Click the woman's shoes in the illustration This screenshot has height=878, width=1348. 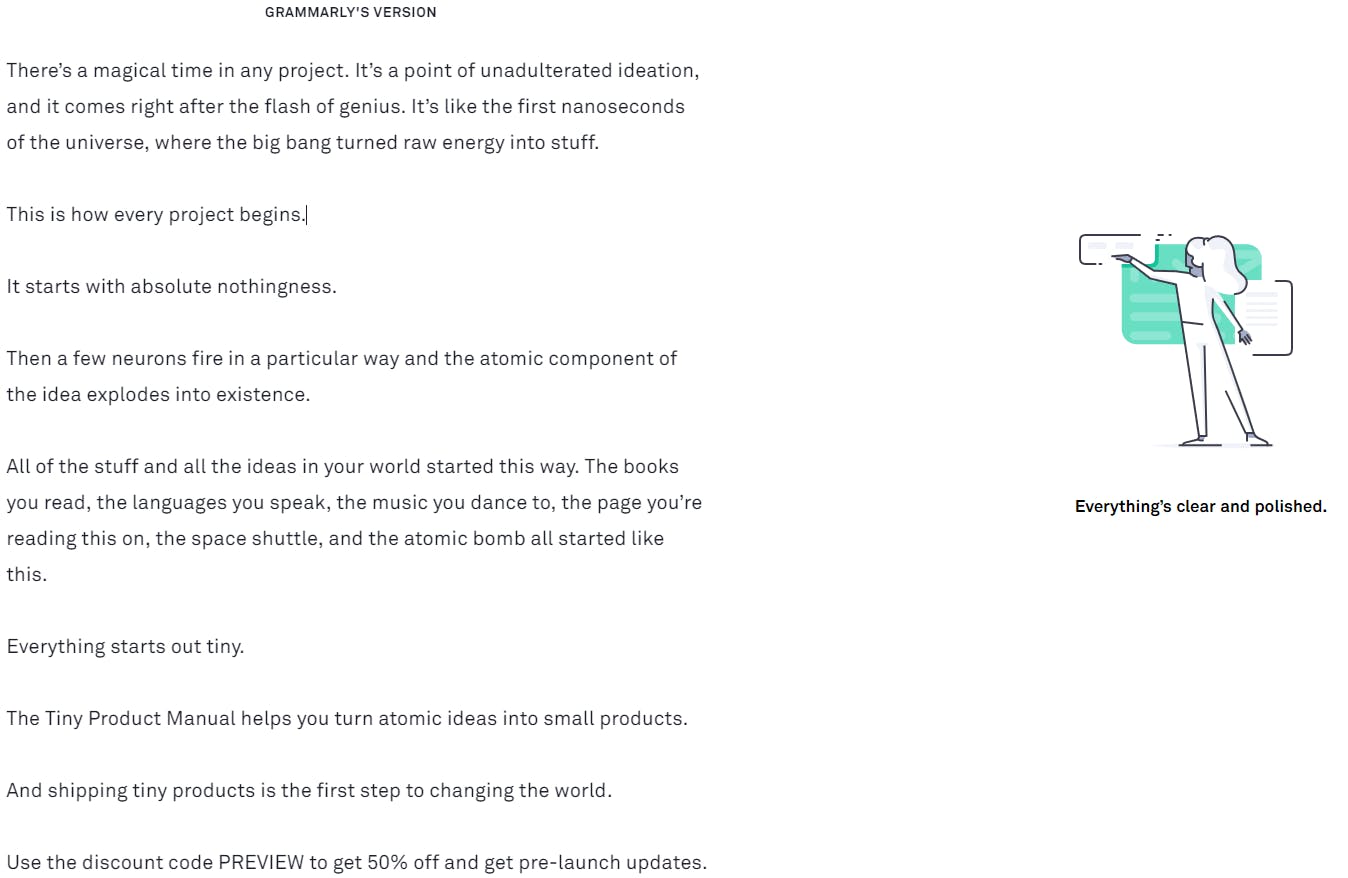tap(1225, 439)
